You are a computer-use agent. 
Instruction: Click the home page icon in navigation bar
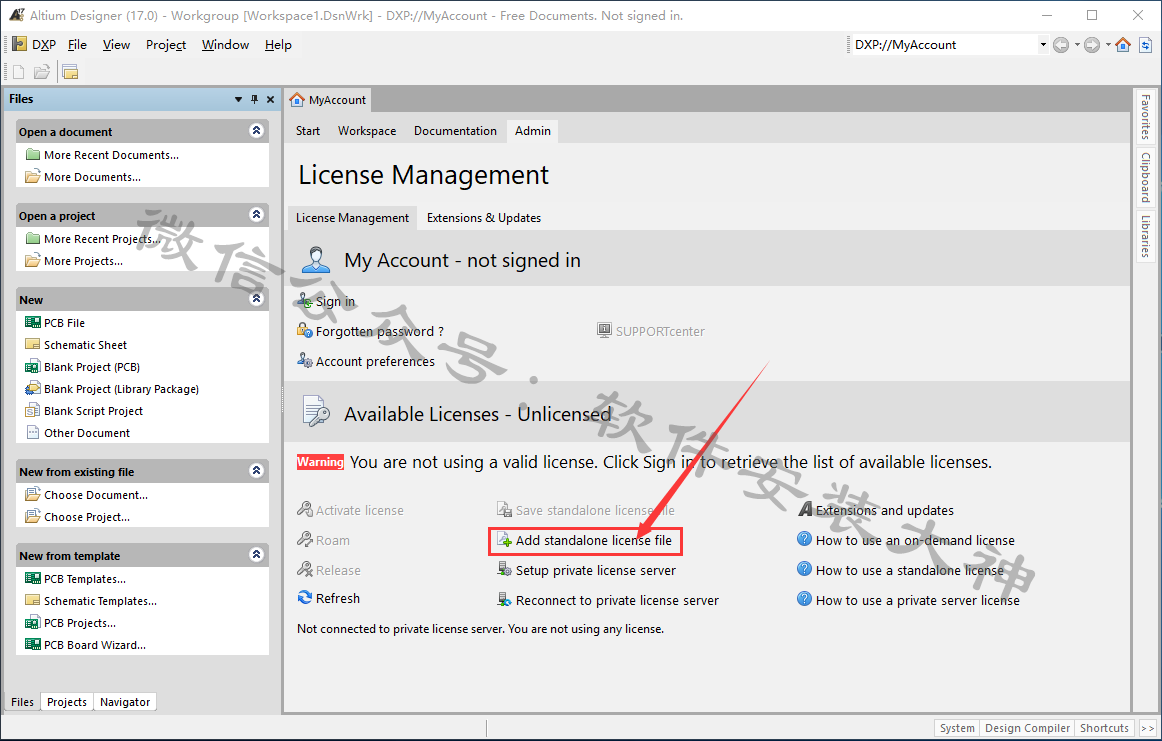coord(1123,44)
